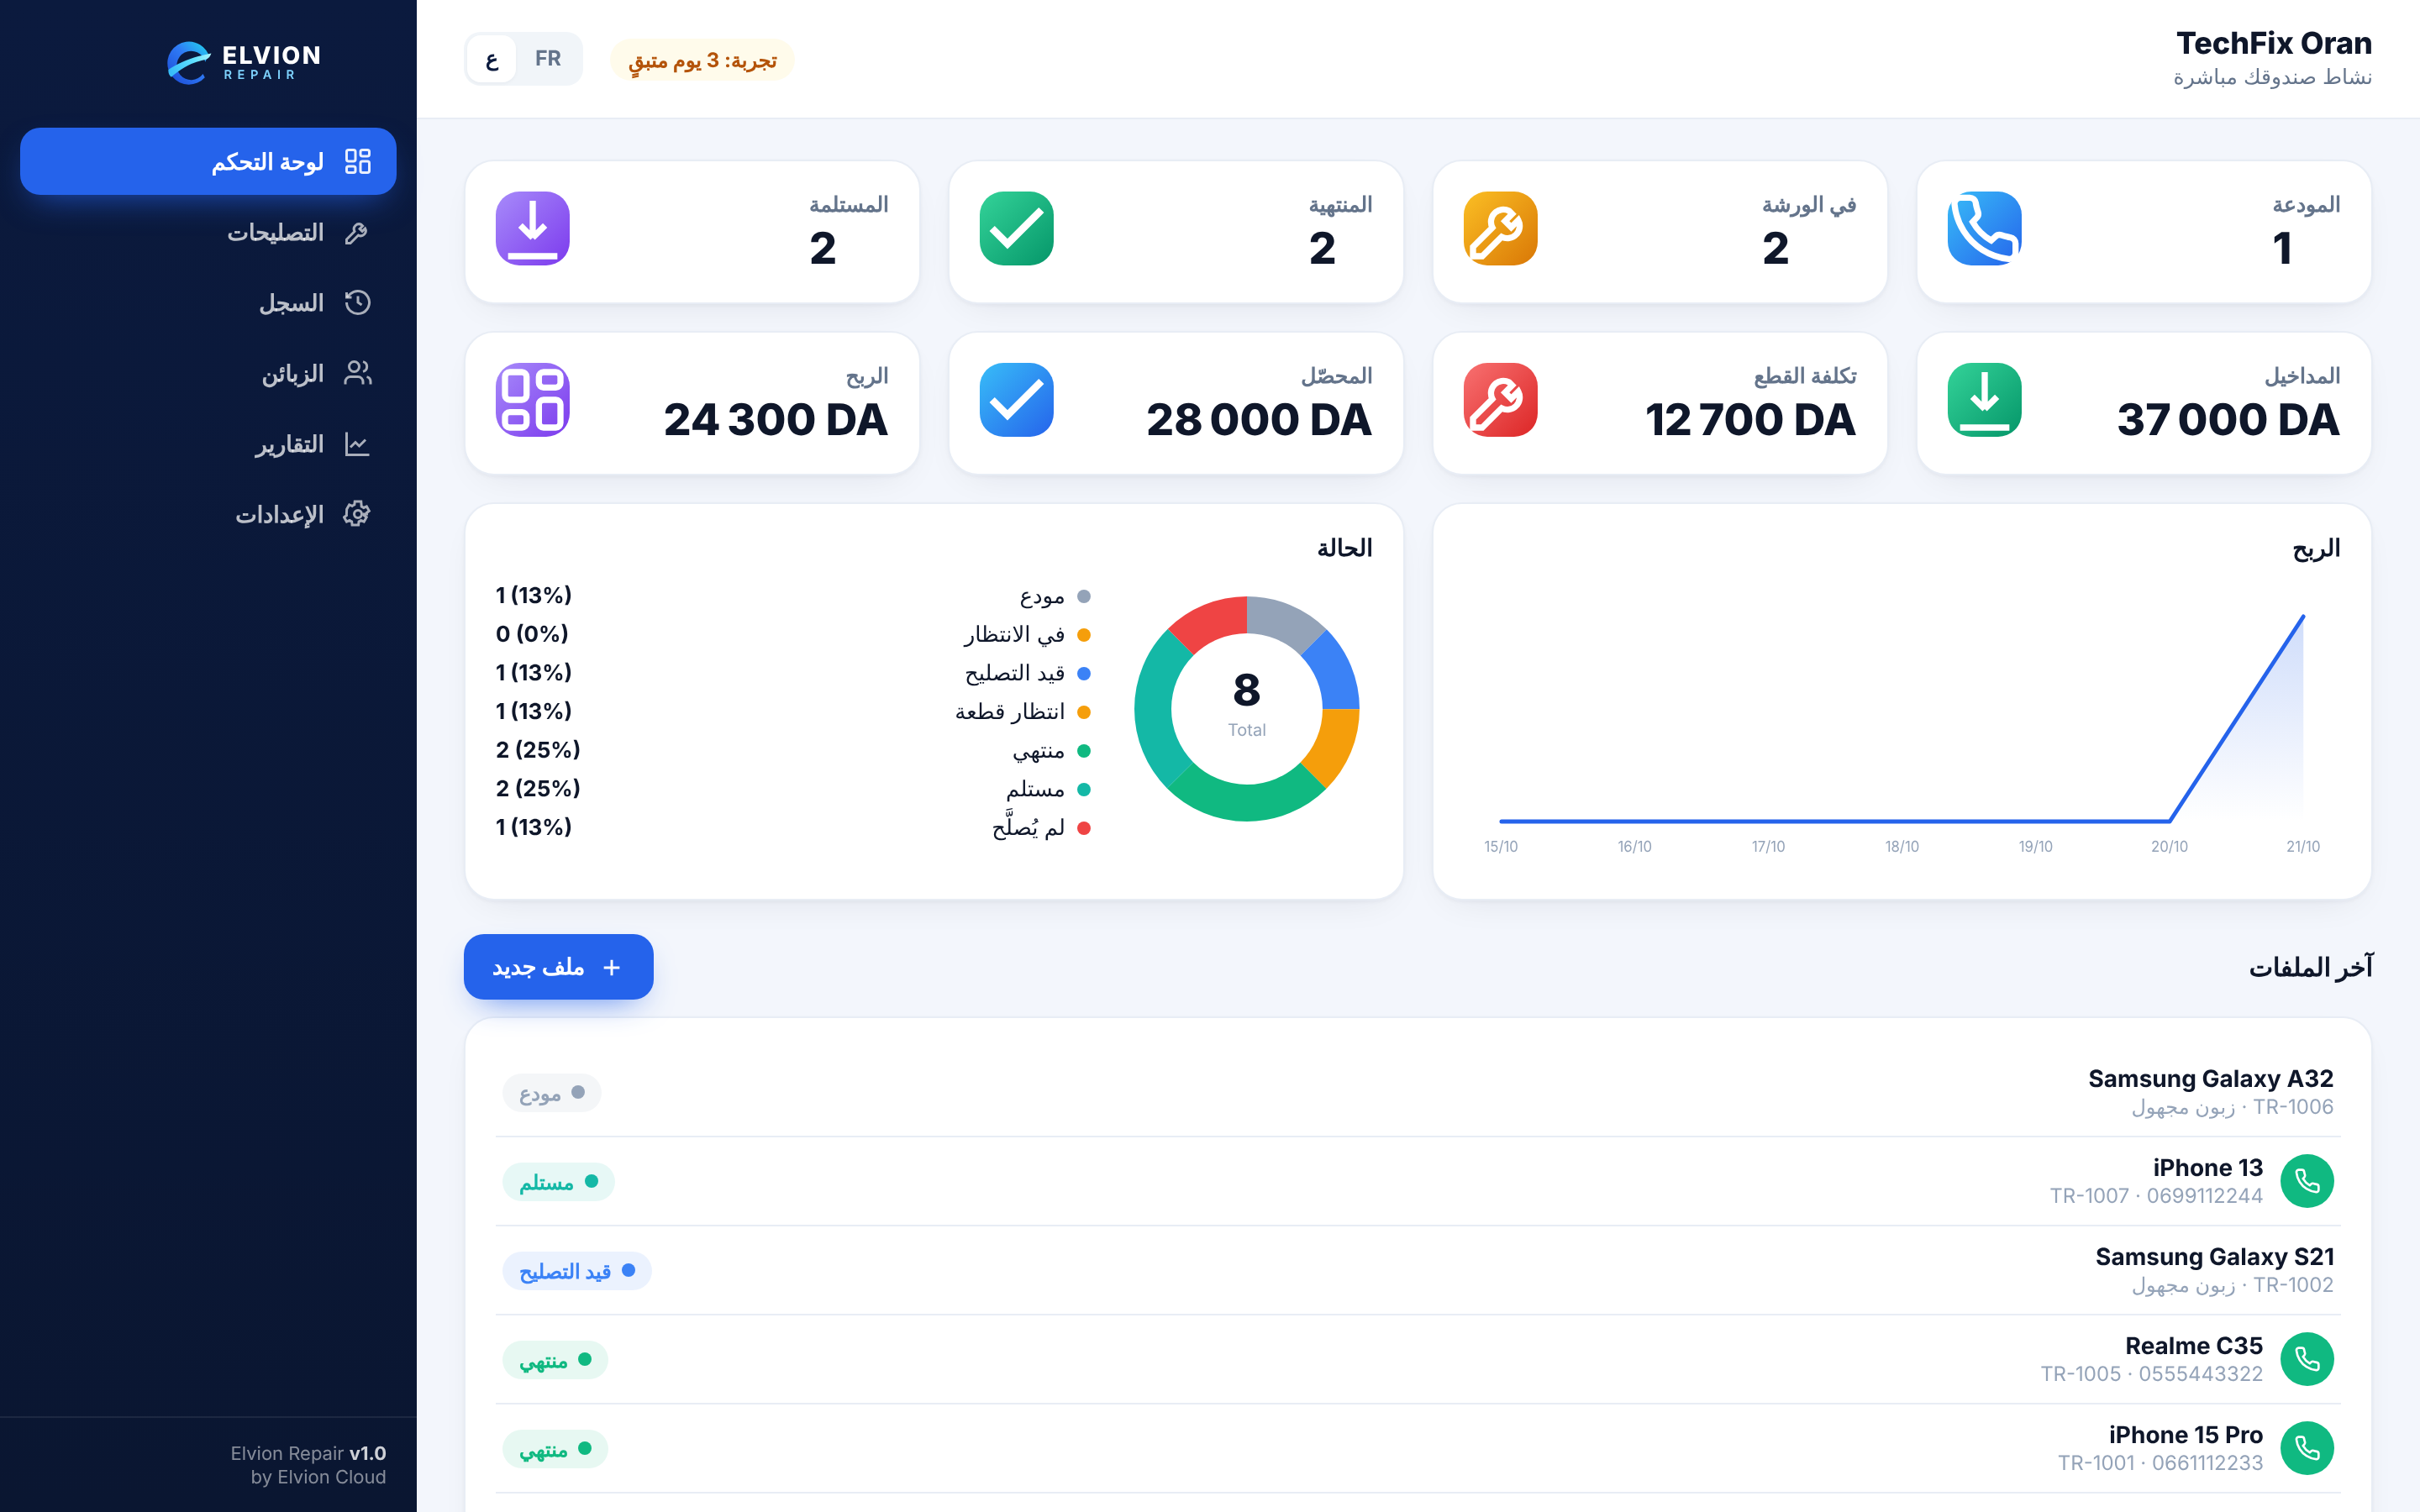Open التصليحات in the sidebar

point(208,232)
